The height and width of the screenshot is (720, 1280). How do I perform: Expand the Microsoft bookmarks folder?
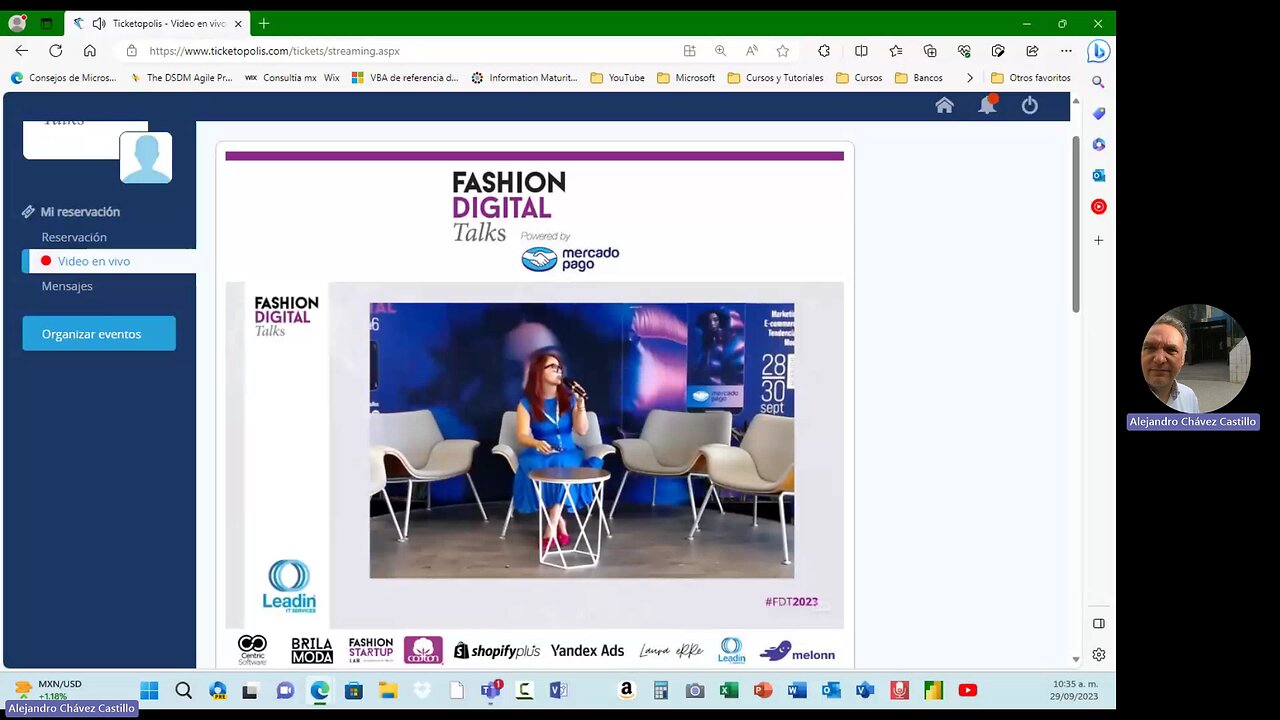tap(686, 78)
